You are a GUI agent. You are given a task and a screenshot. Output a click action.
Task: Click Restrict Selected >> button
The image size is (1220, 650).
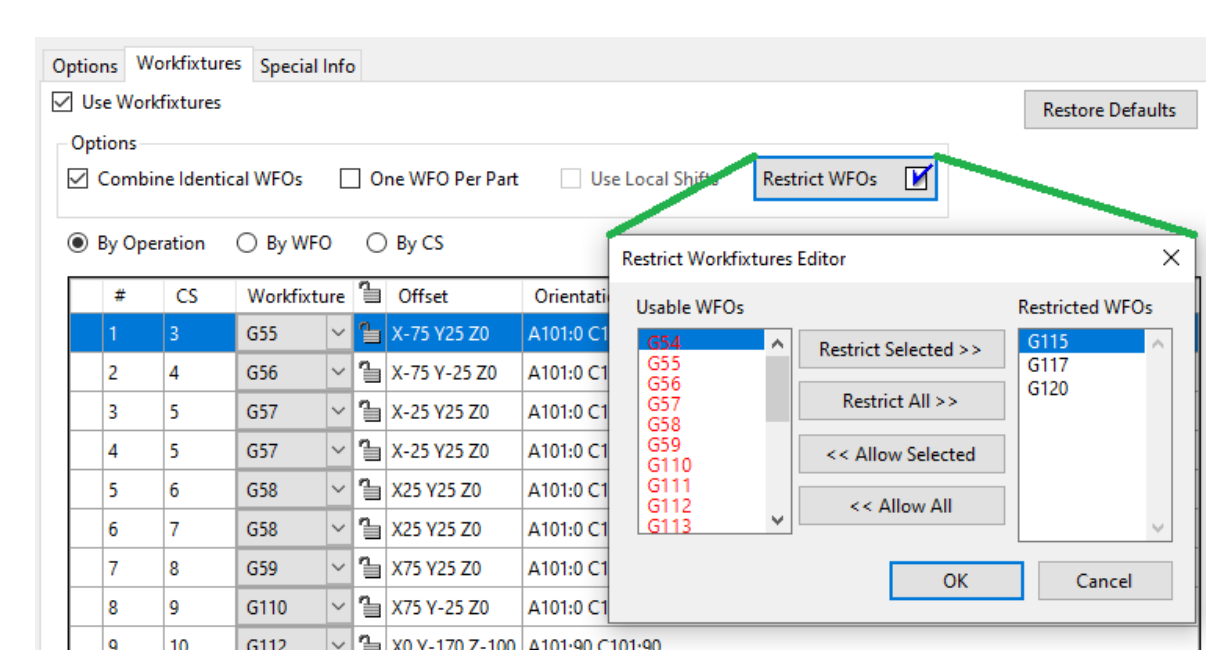point(901,349)
